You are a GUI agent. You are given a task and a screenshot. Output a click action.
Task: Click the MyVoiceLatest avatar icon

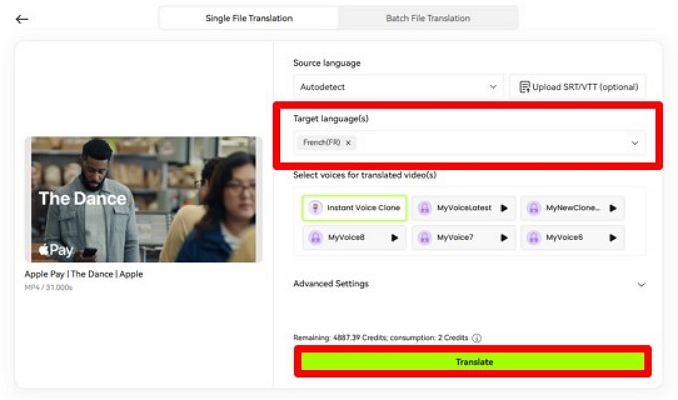pyautogui.click(x=425, y=208)
